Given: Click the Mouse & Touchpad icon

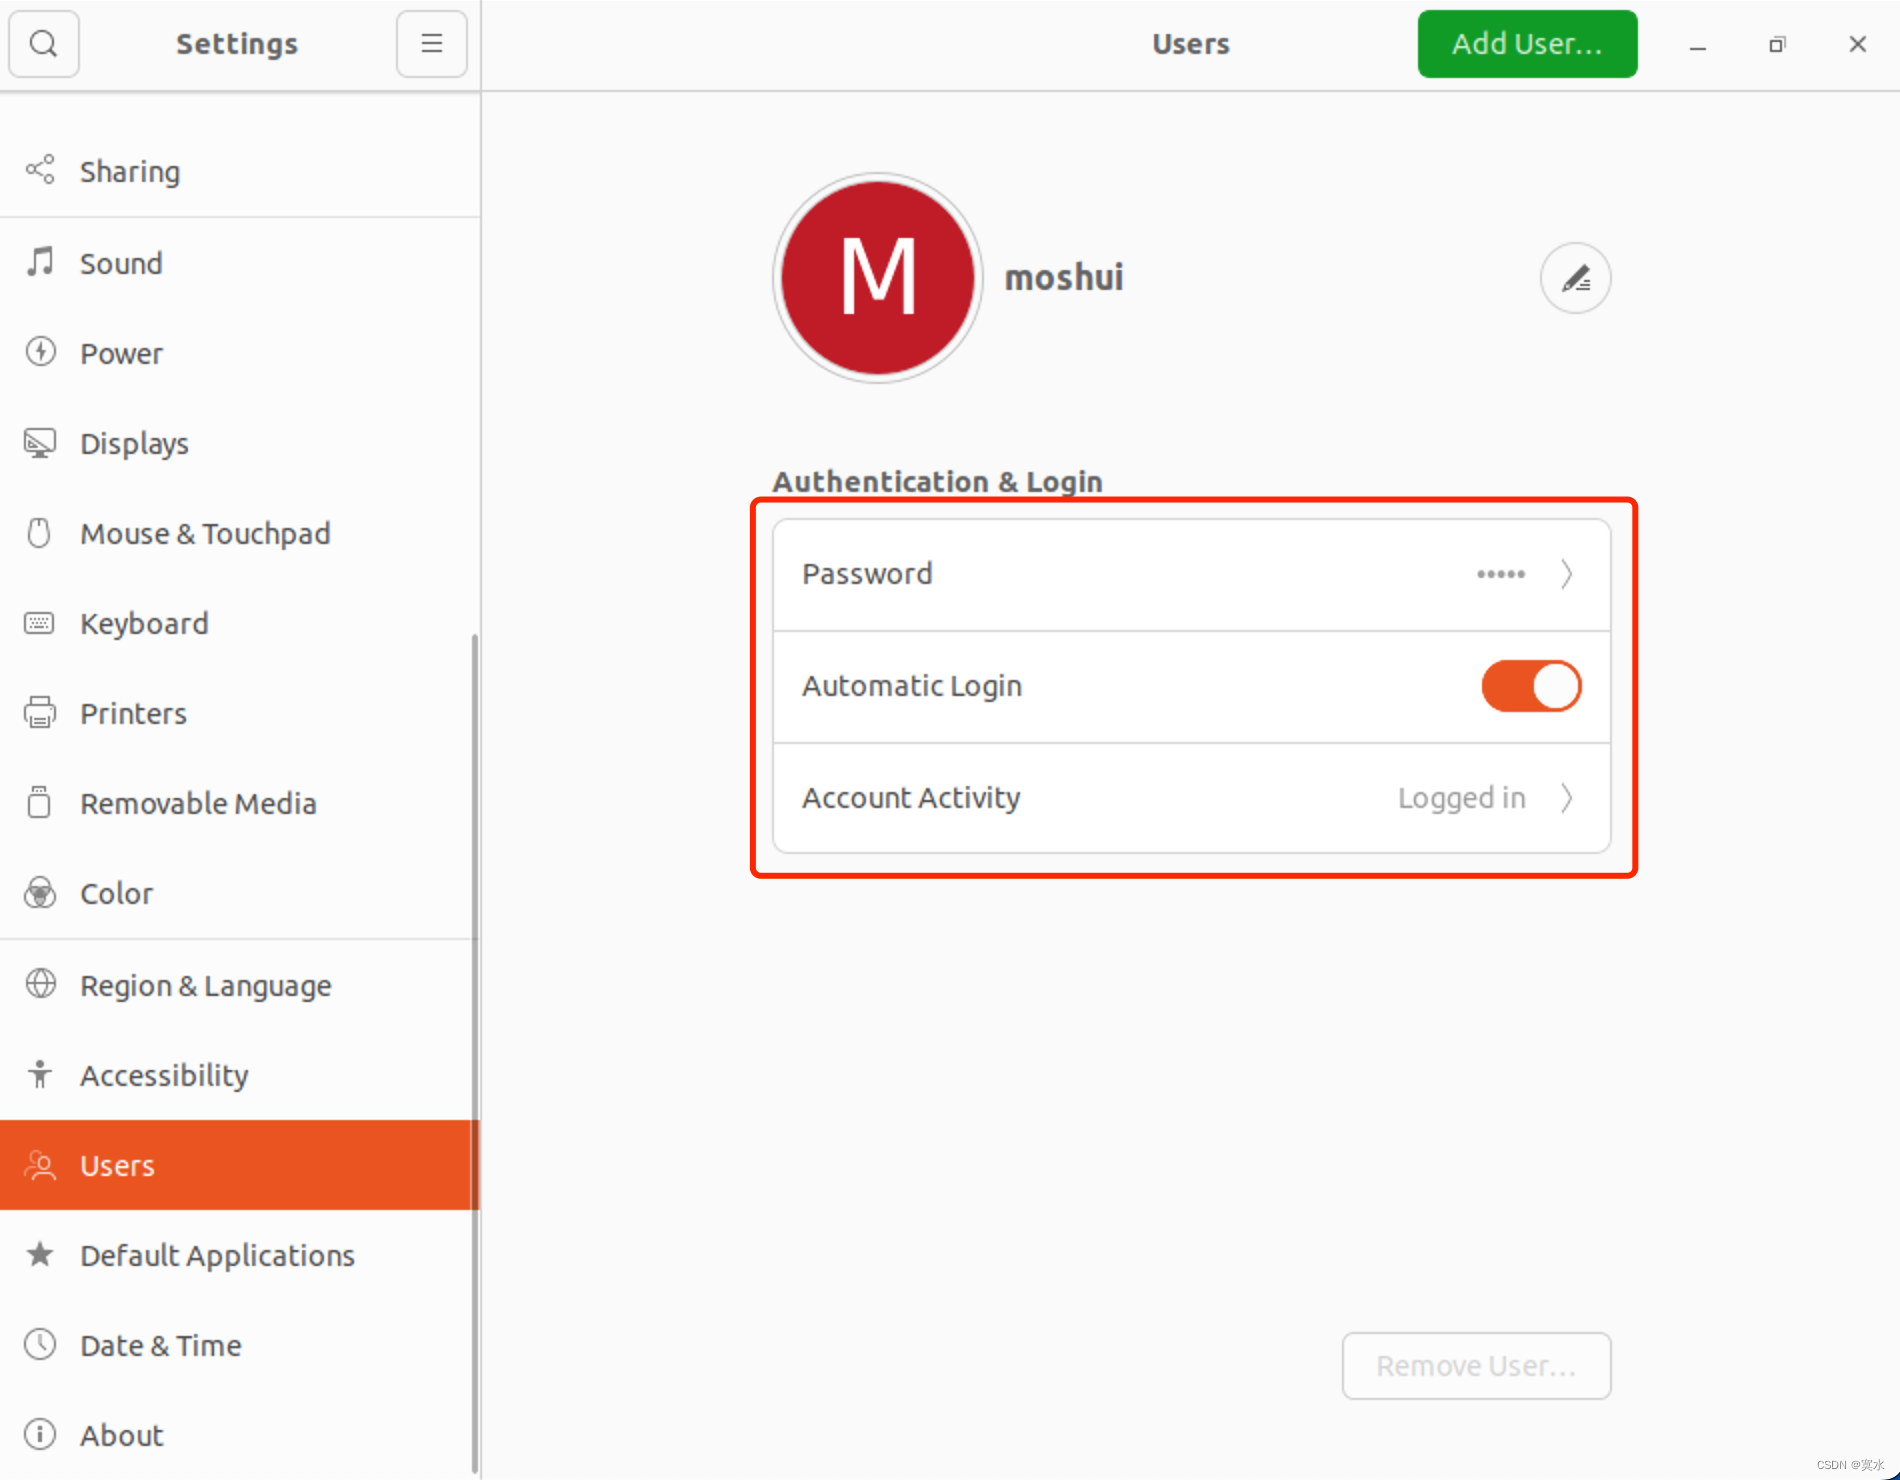Looking at the screenshot, I should pos(40,532).
